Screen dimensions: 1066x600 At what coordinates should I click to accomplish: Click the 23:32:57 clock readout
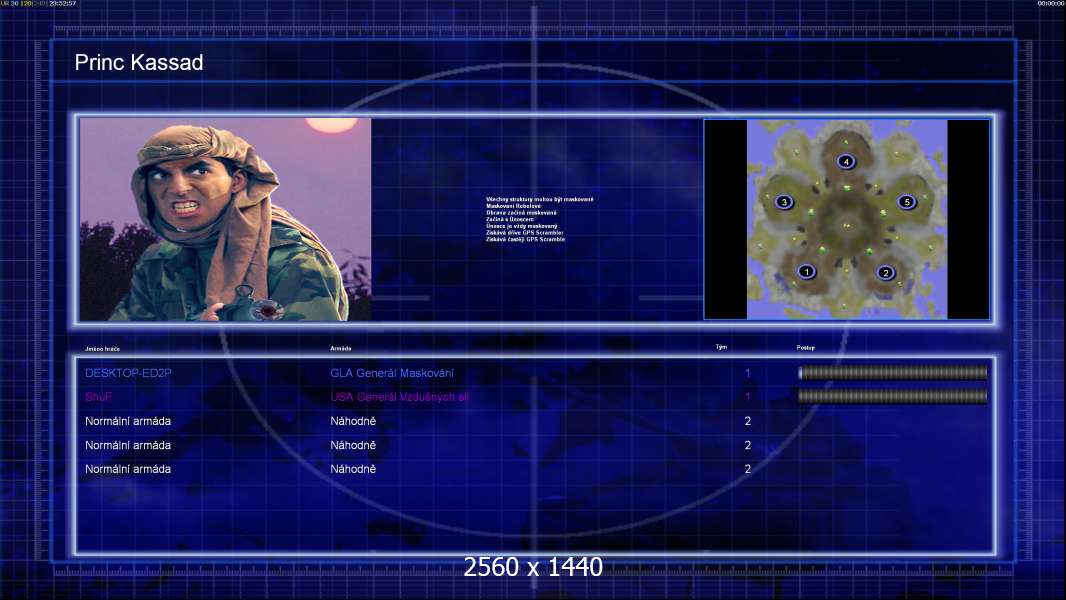click(63, 3)
